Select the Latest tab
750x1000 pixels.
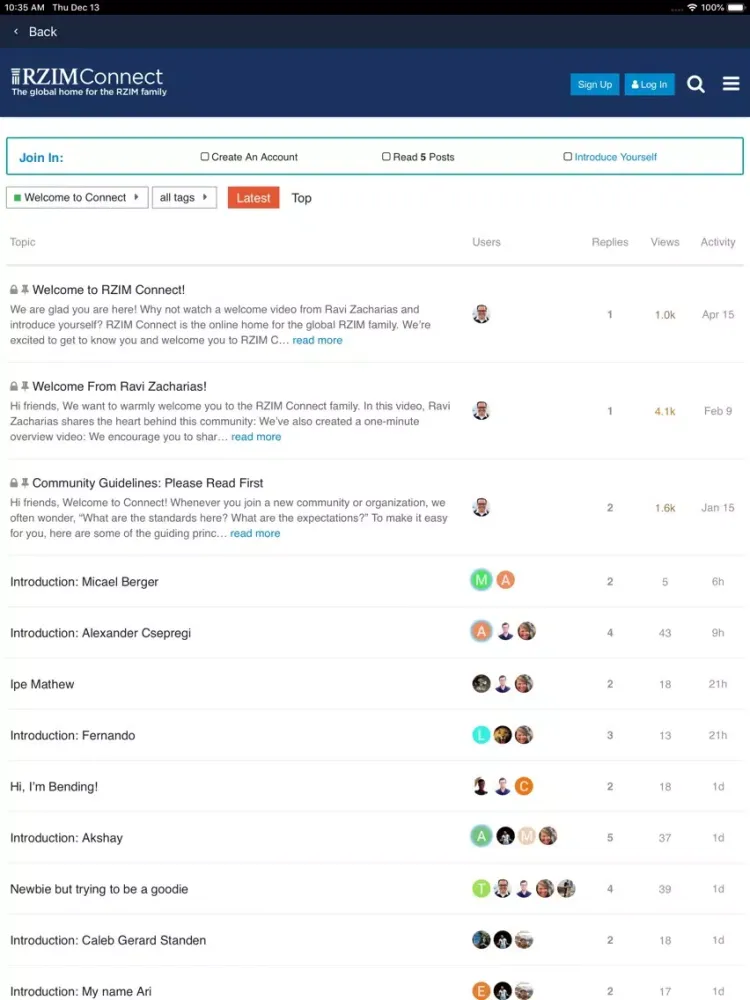click(253, 198)
